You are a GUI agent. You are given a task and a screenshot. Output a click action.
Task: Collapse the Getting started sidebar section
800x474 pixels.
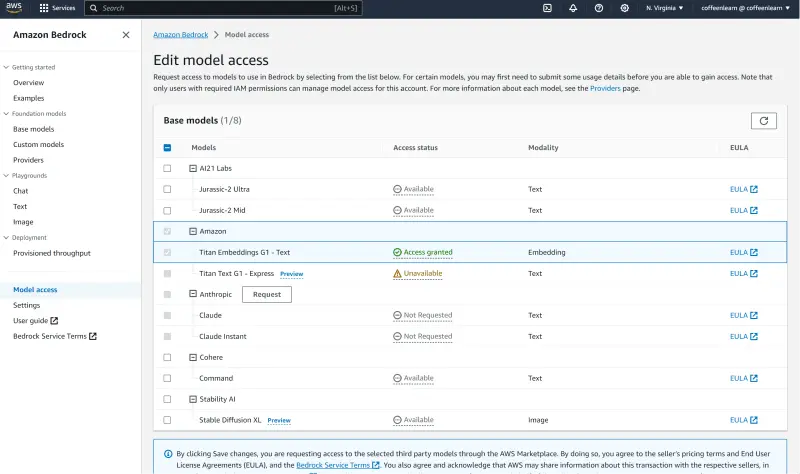[x=6, y=67]
